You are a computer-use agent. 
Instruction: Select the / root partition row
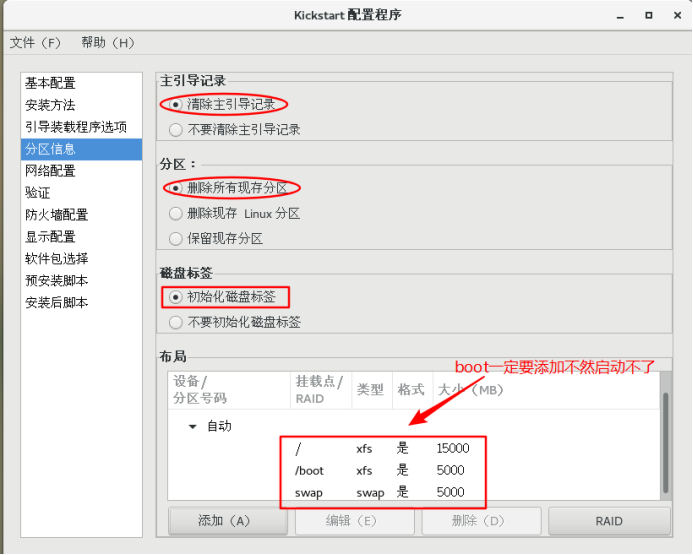point(414,449)
